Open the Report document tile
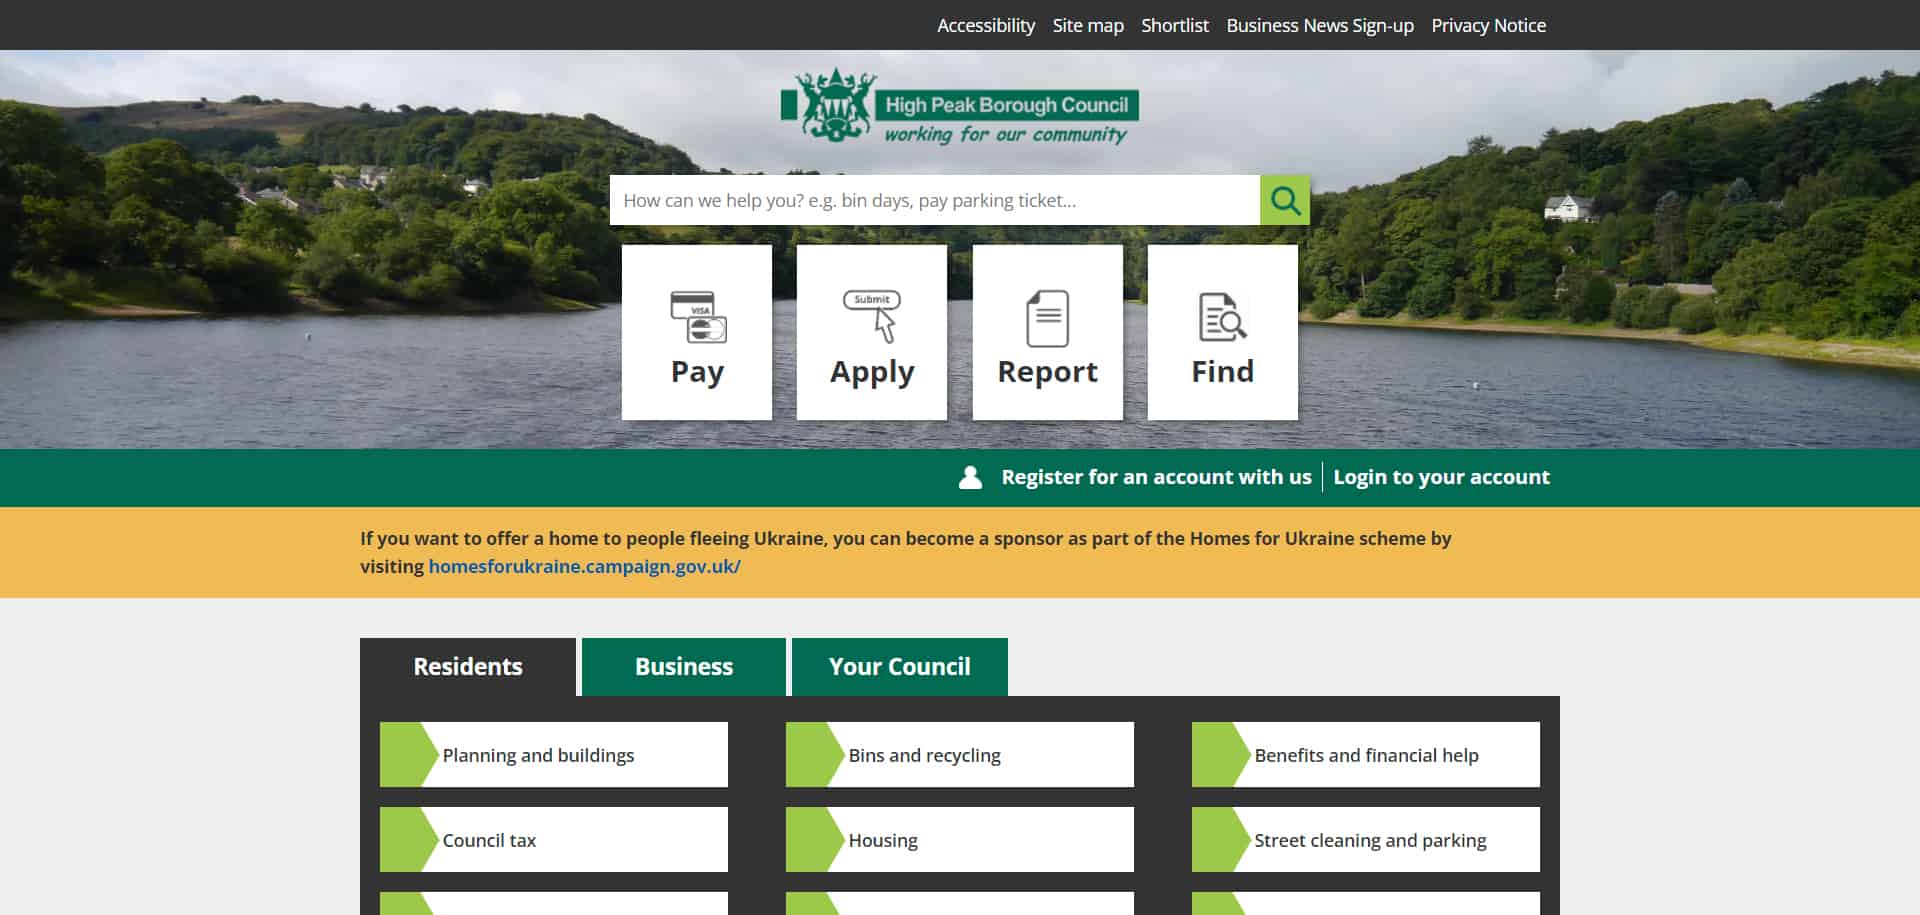 coord(1047,333)
